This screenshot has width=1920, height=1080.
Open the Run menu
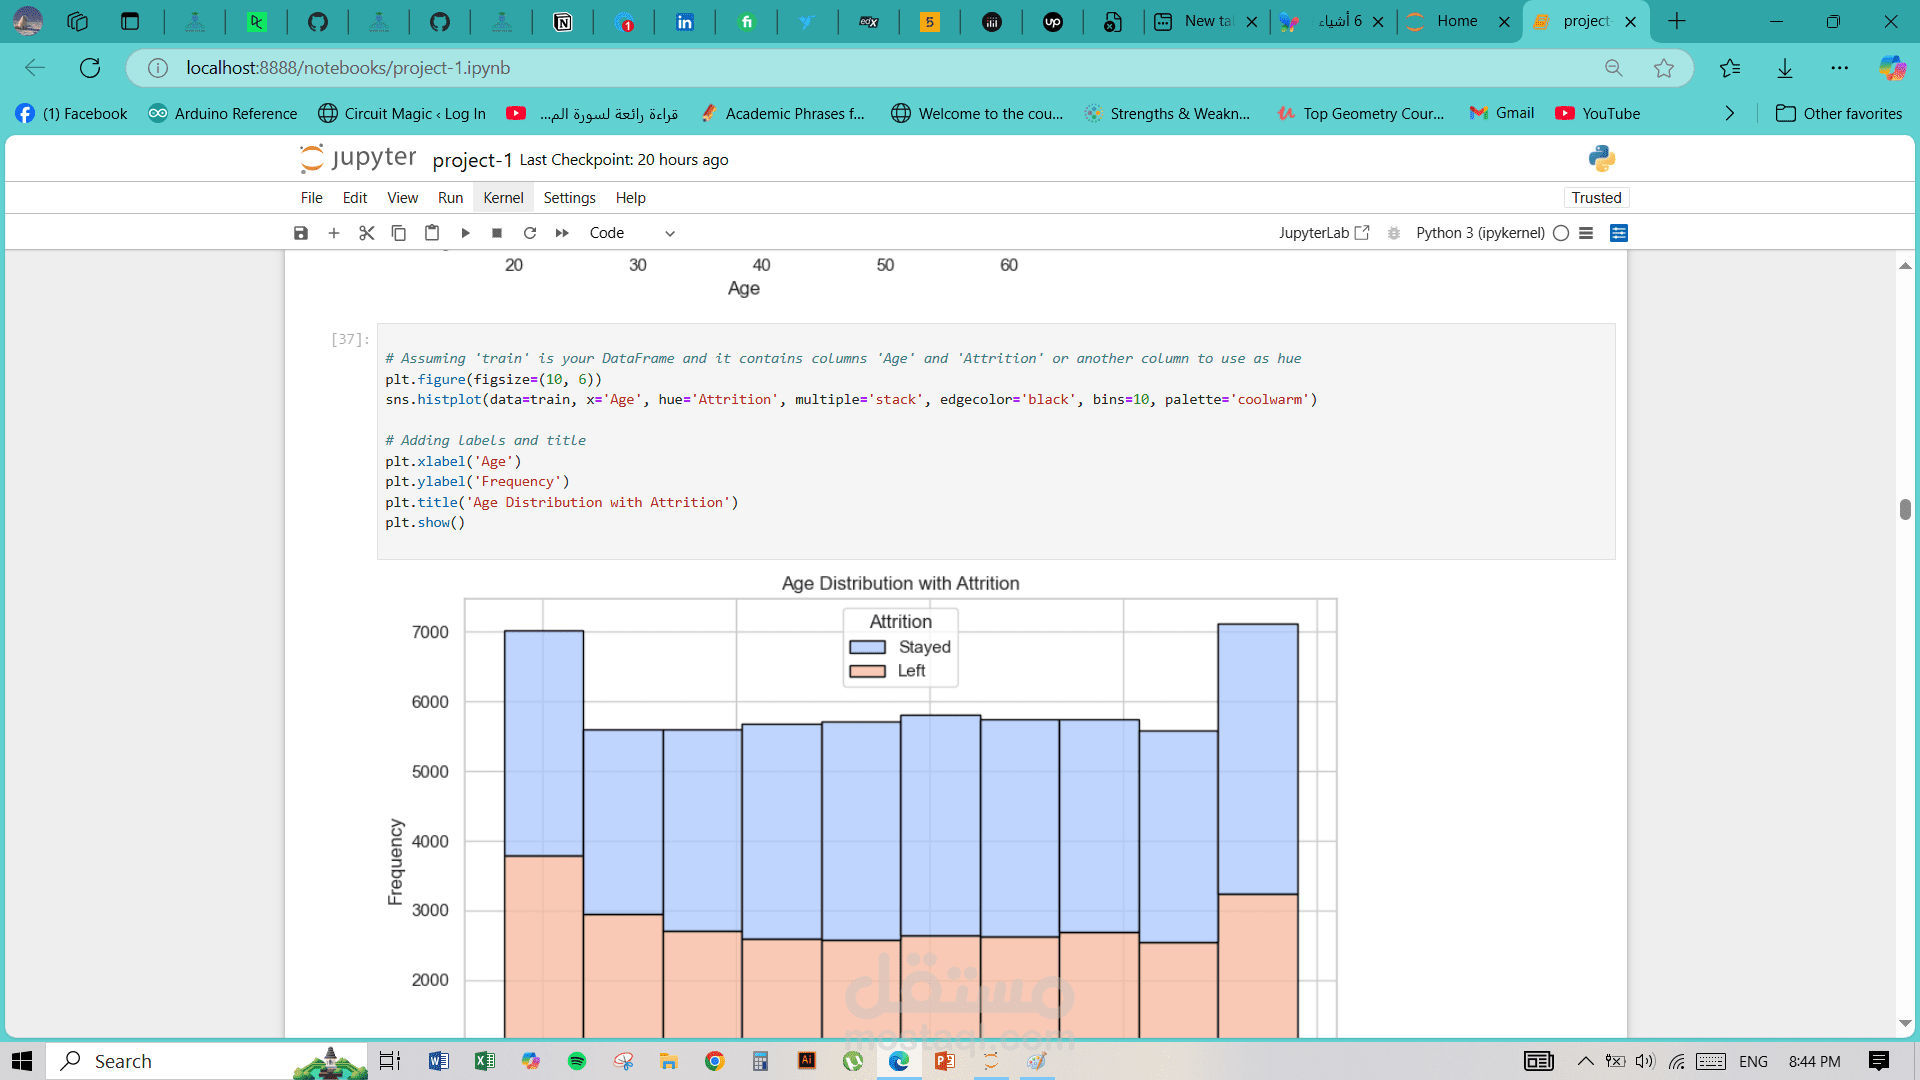coord(450,198)
